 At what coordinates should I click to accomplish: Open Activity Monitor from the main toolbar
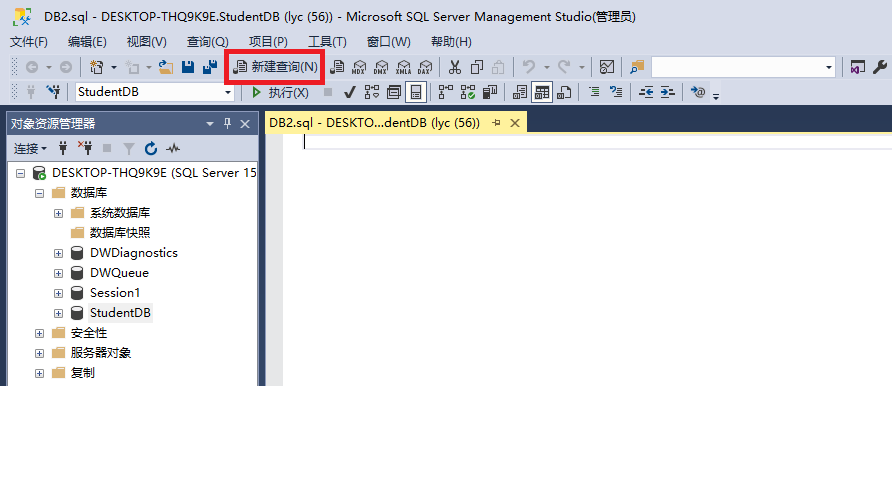[x=607, y=67]
